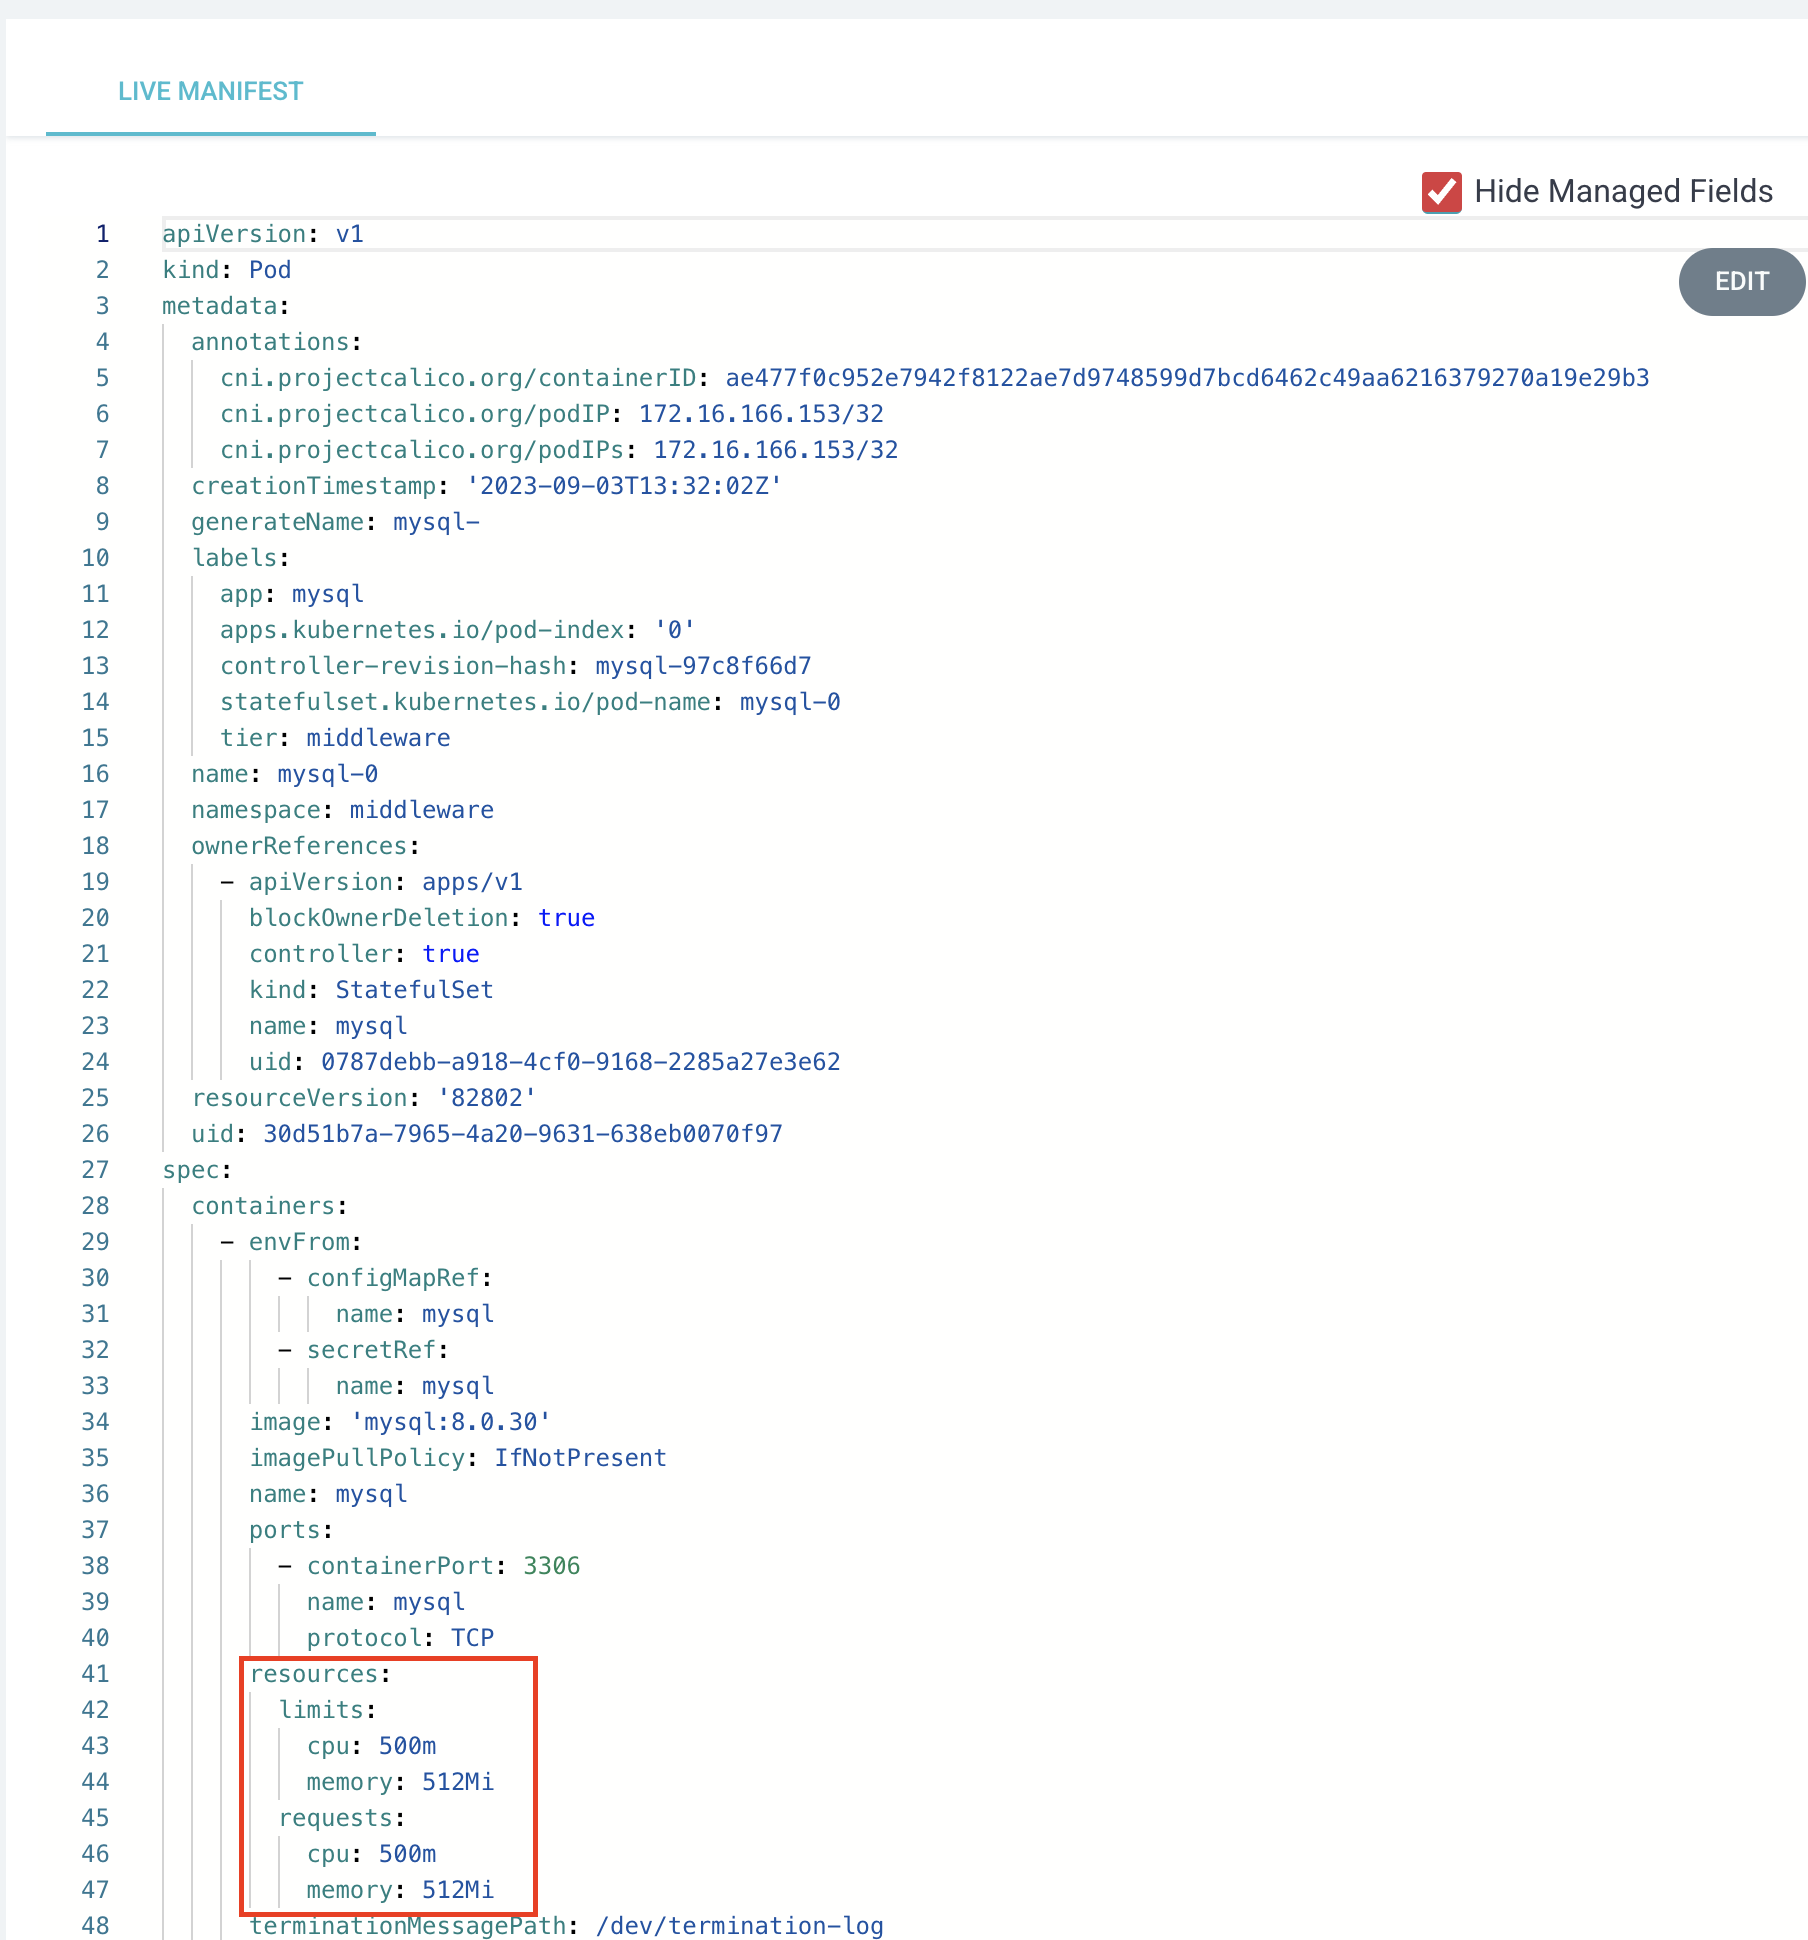Click line number 41 in the gutter
This screenshot has height=1940, width=1808.
95,1674
